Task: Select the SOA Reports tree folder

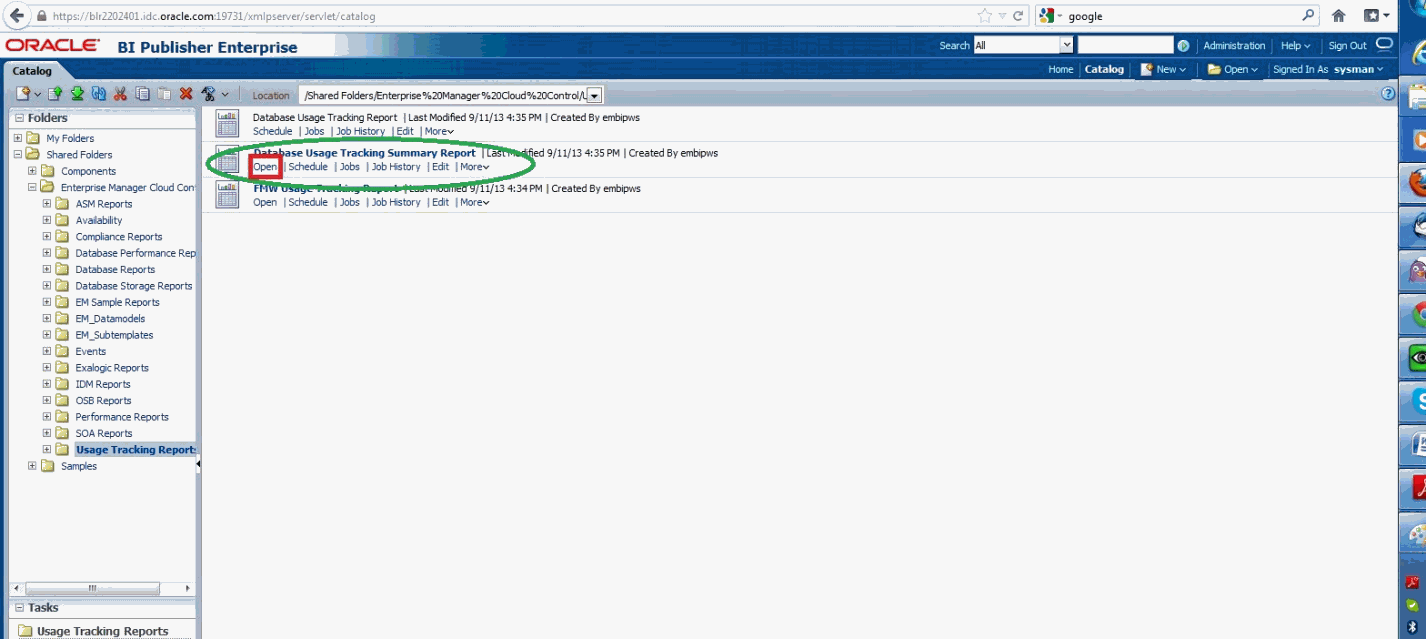Action: (104, 433)
